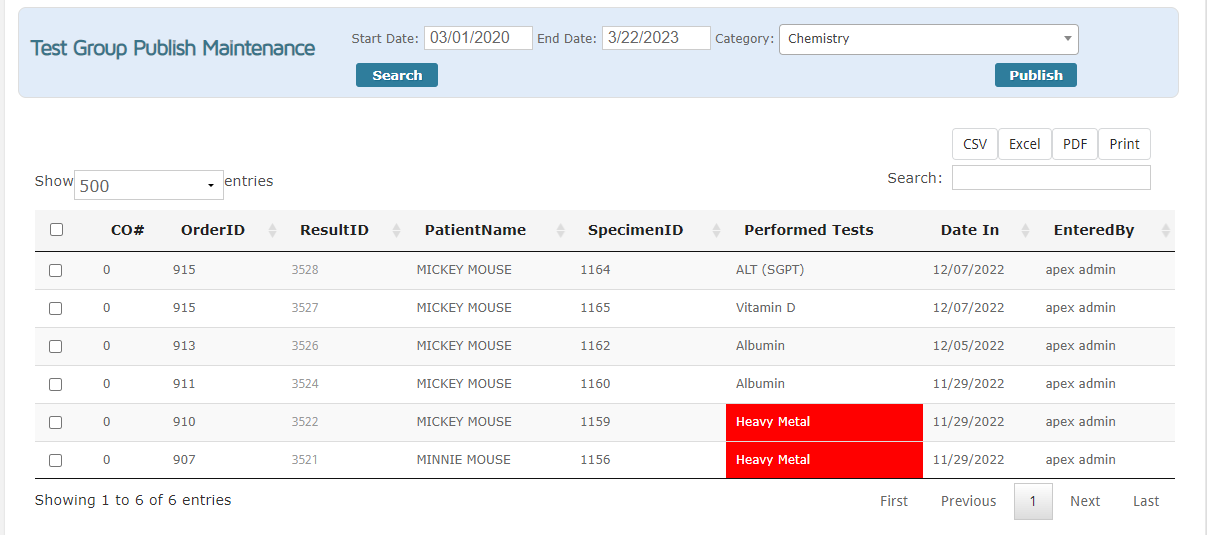
Task: Click the red Heavy Metal cell for specimen 1156
Action: click(x=824, y=460)
